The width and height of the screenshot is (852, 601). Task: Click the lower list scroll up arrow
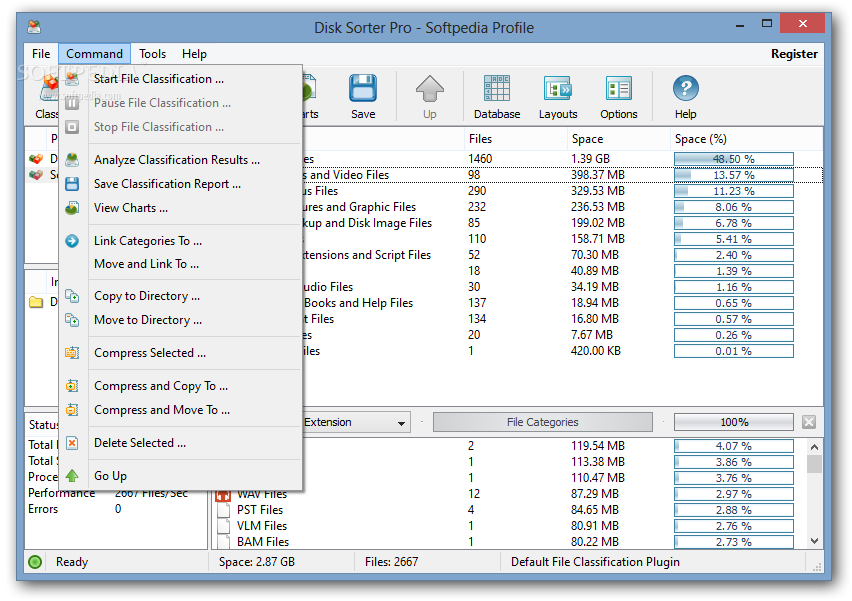[814, 447]
